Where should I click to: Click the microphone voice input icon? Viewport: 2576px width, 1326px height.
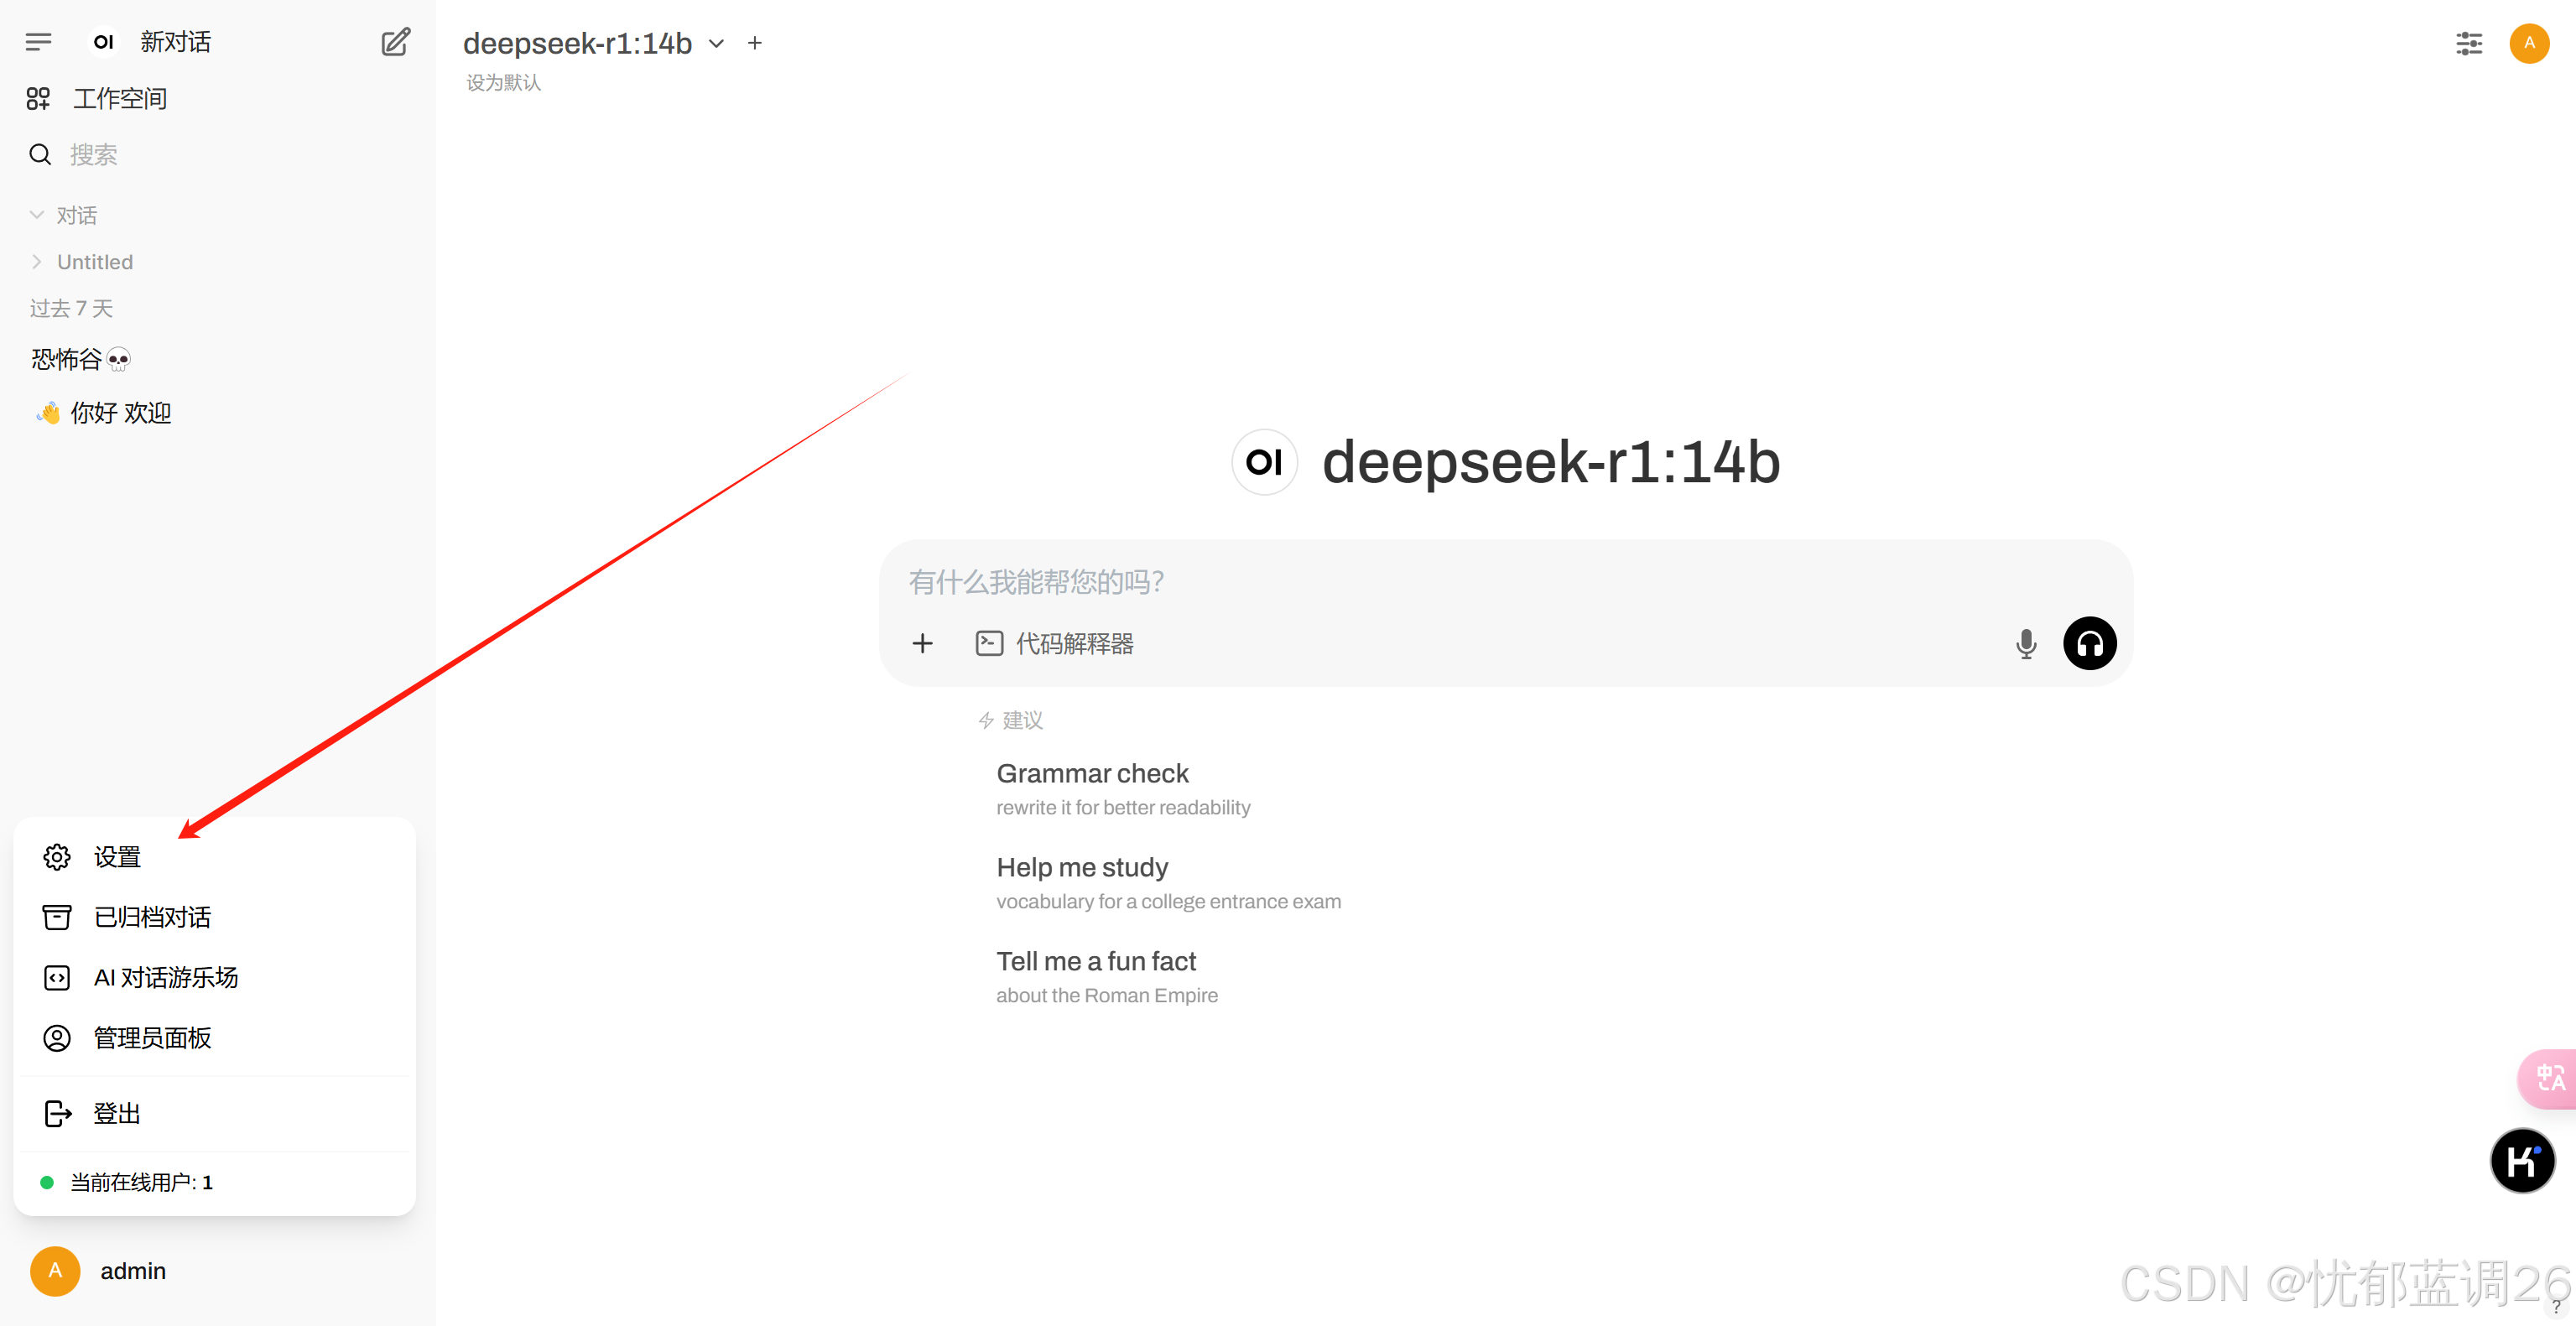(2025, 644)
